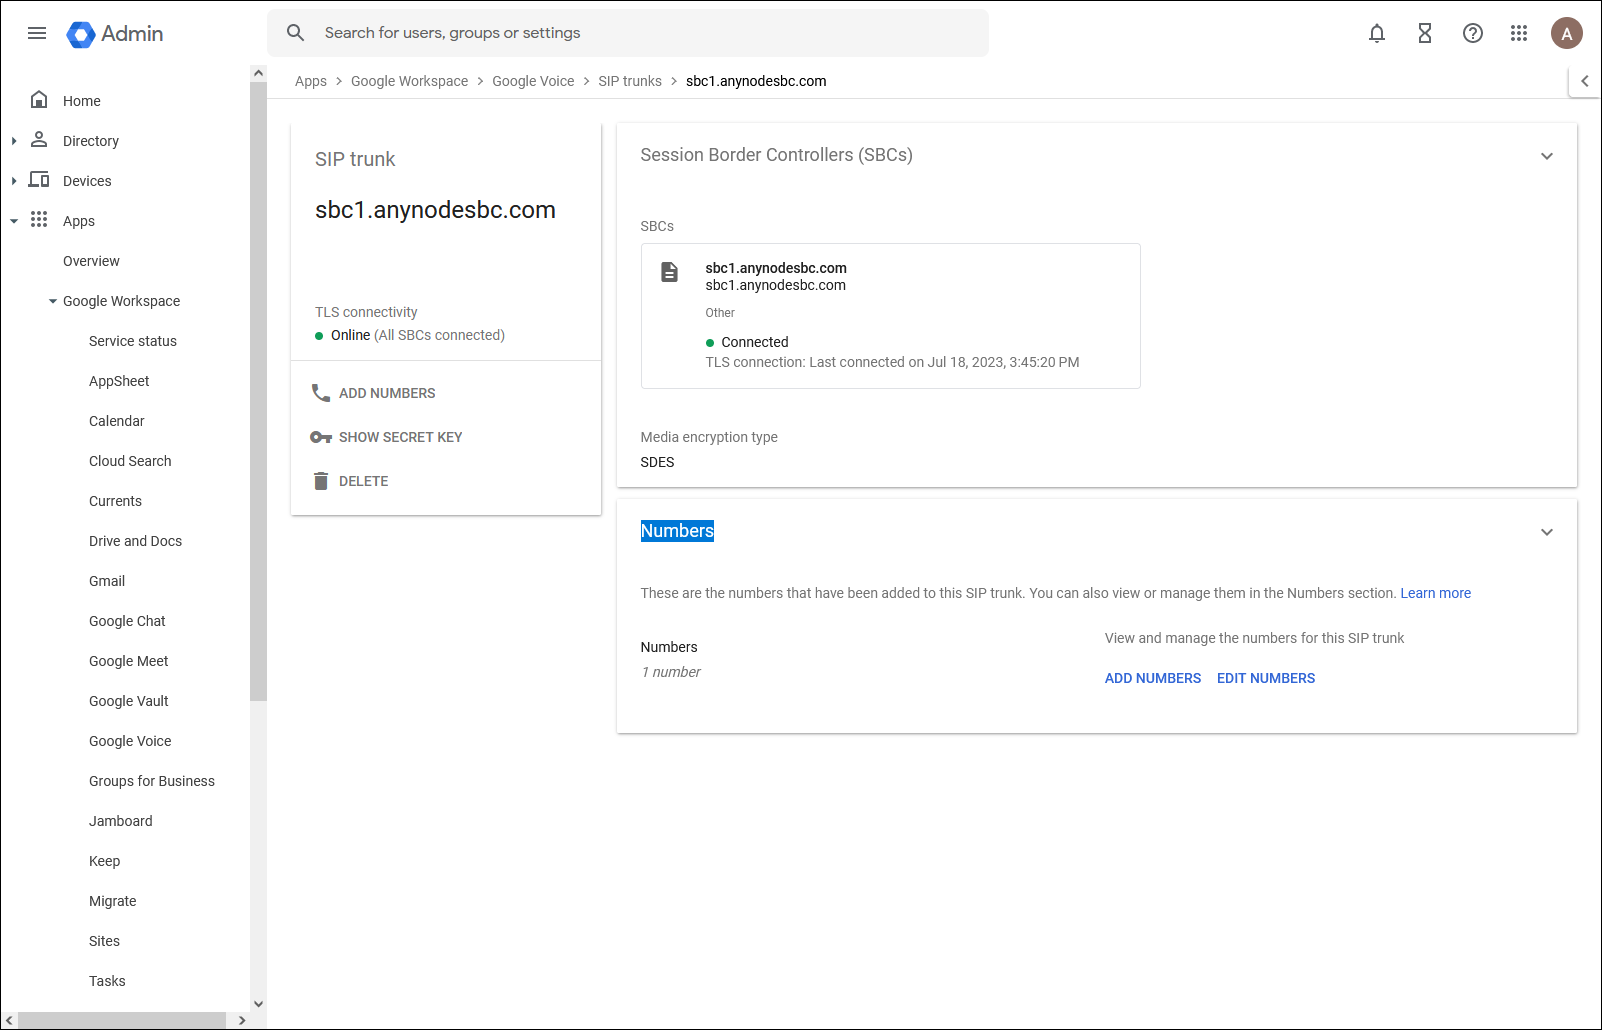
Task: Open the help question mark icon
Action: click(1473, 33)
